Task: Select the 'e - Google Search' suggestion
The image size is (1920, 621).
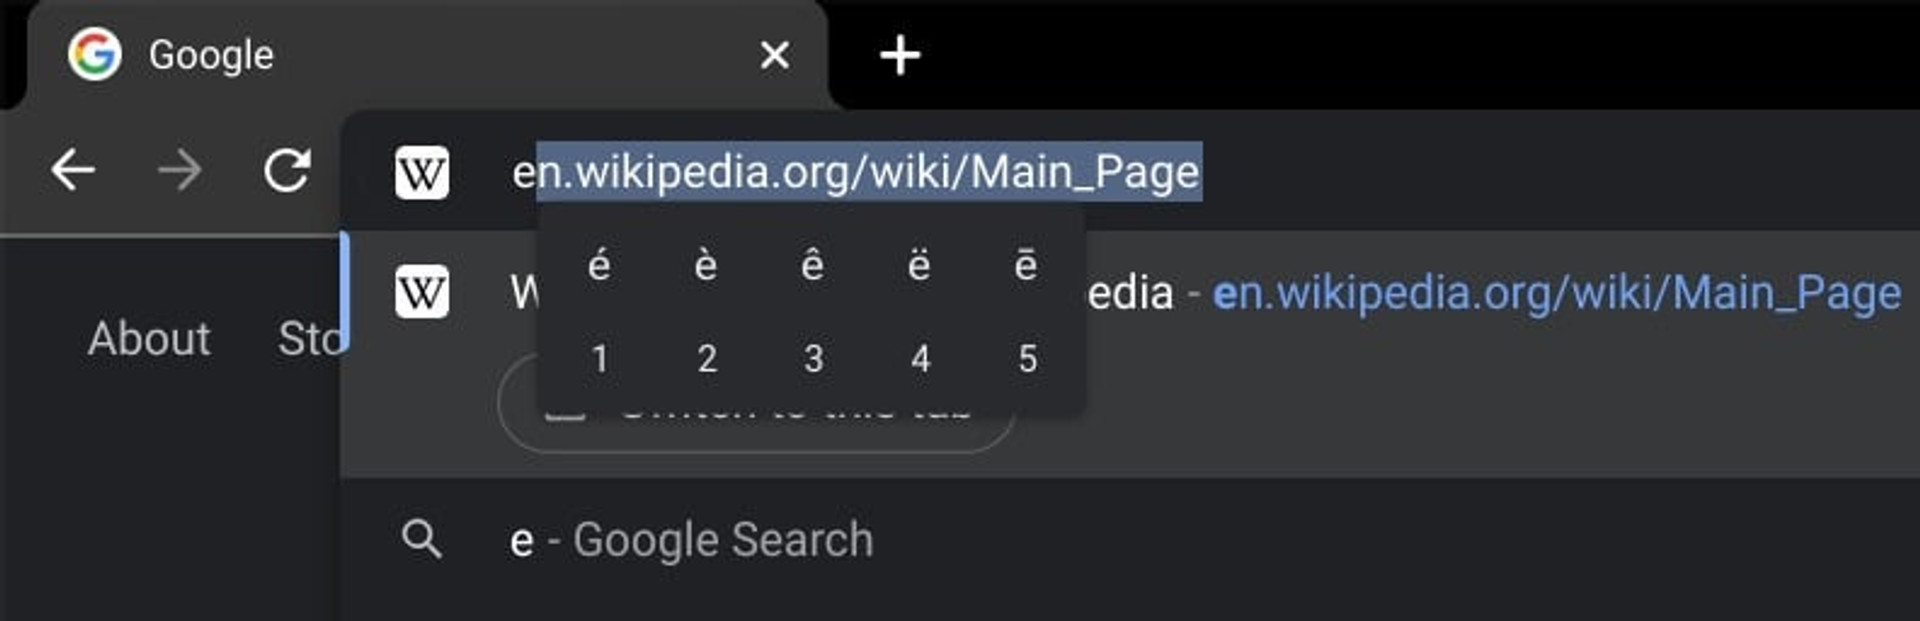Action: [1130, 540]
